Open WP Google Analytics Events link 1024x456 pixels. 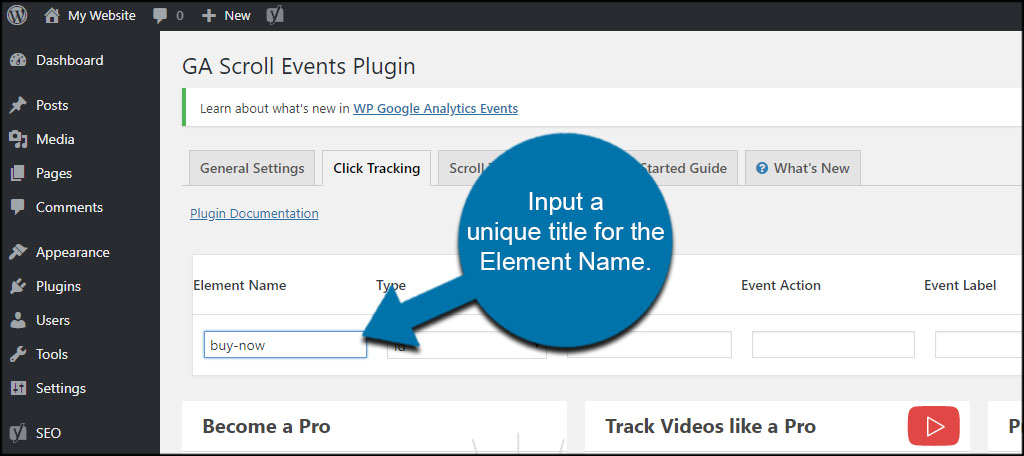point(436,108)
